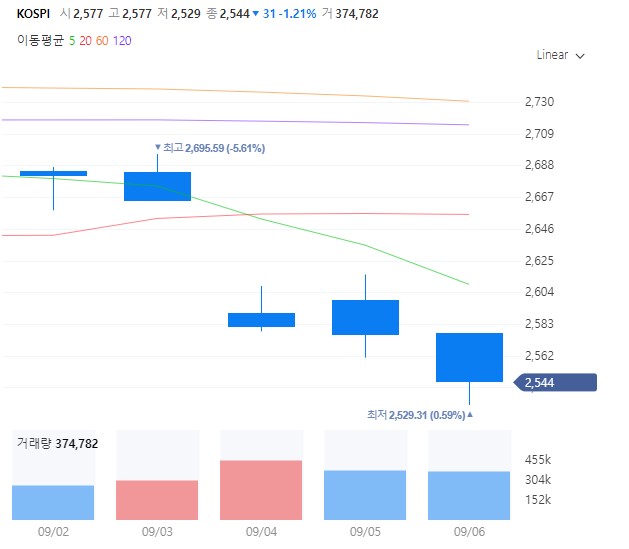This screenshot has height=549, width=629.
Task: Select the 09/04 candlestick body
Action: point(262,320)
